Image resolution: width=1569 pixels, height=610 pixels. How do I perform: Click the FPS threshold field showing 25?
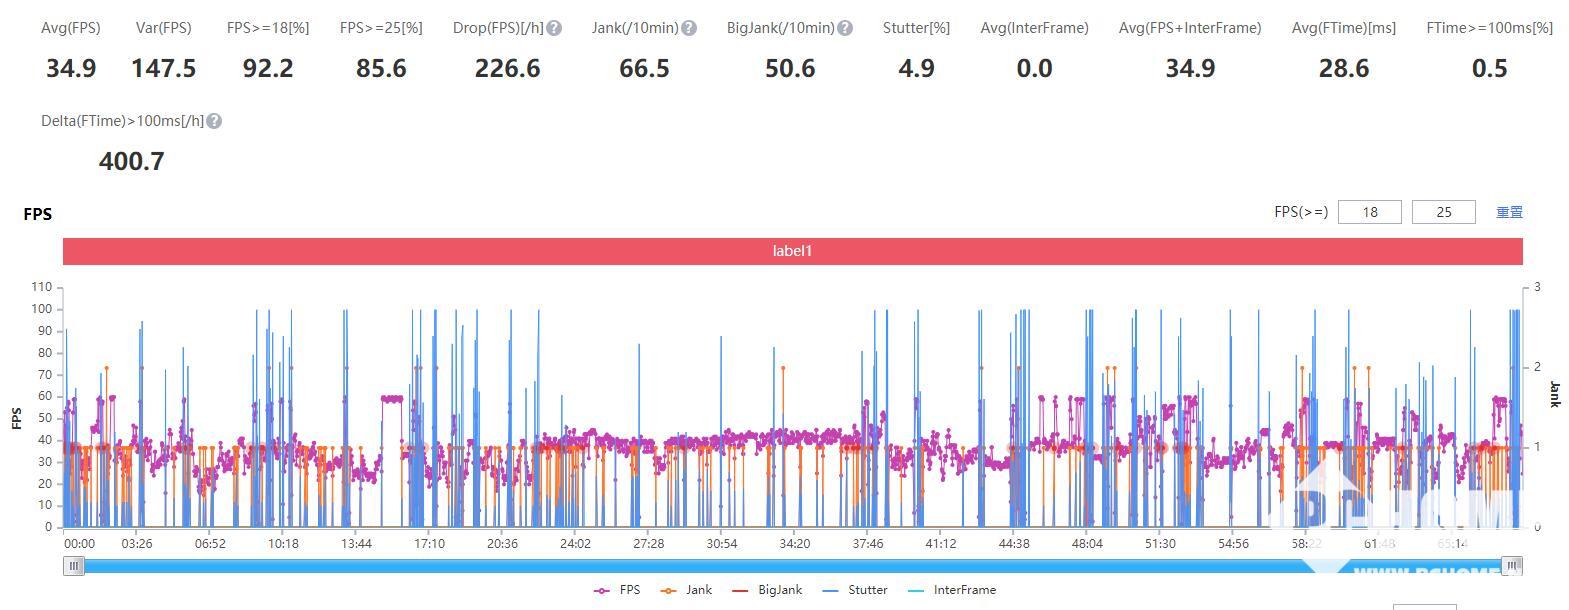1443,212
